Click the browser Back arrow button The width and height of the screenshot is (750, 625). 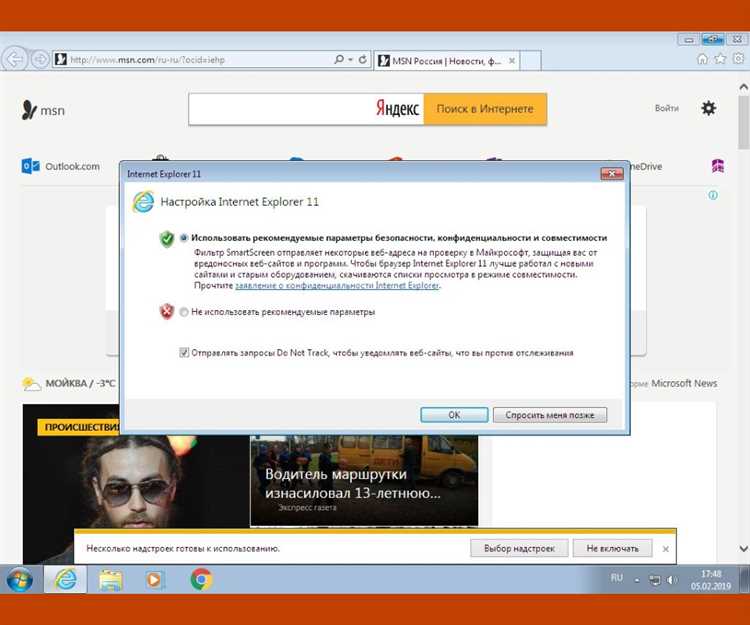click(14, 59)
